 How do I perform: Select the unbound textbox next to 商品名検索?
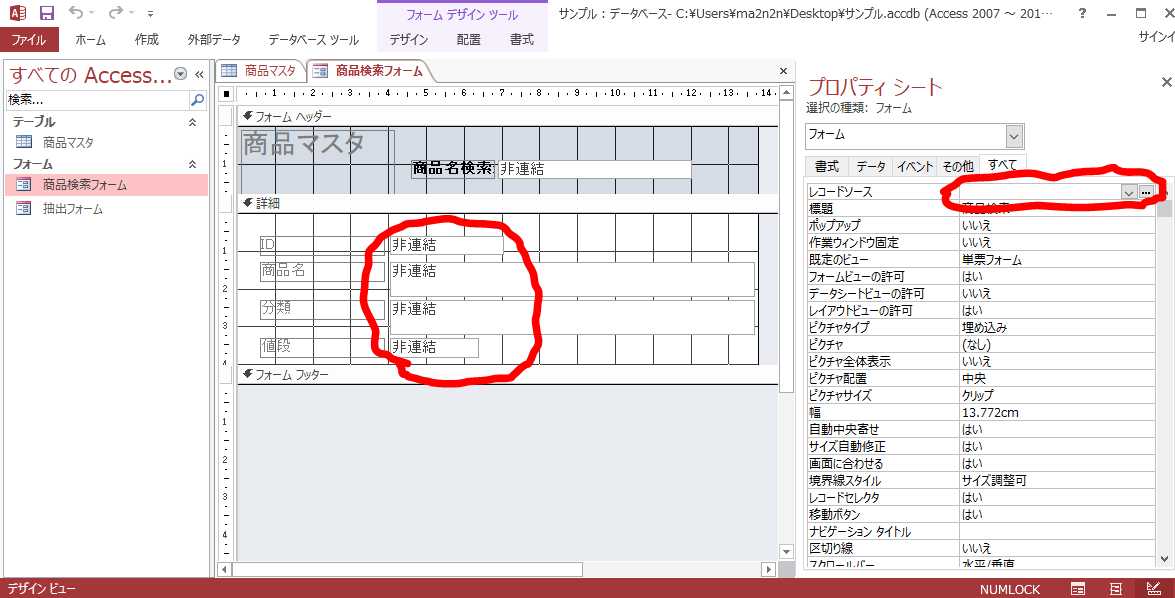tap(594, 169)
